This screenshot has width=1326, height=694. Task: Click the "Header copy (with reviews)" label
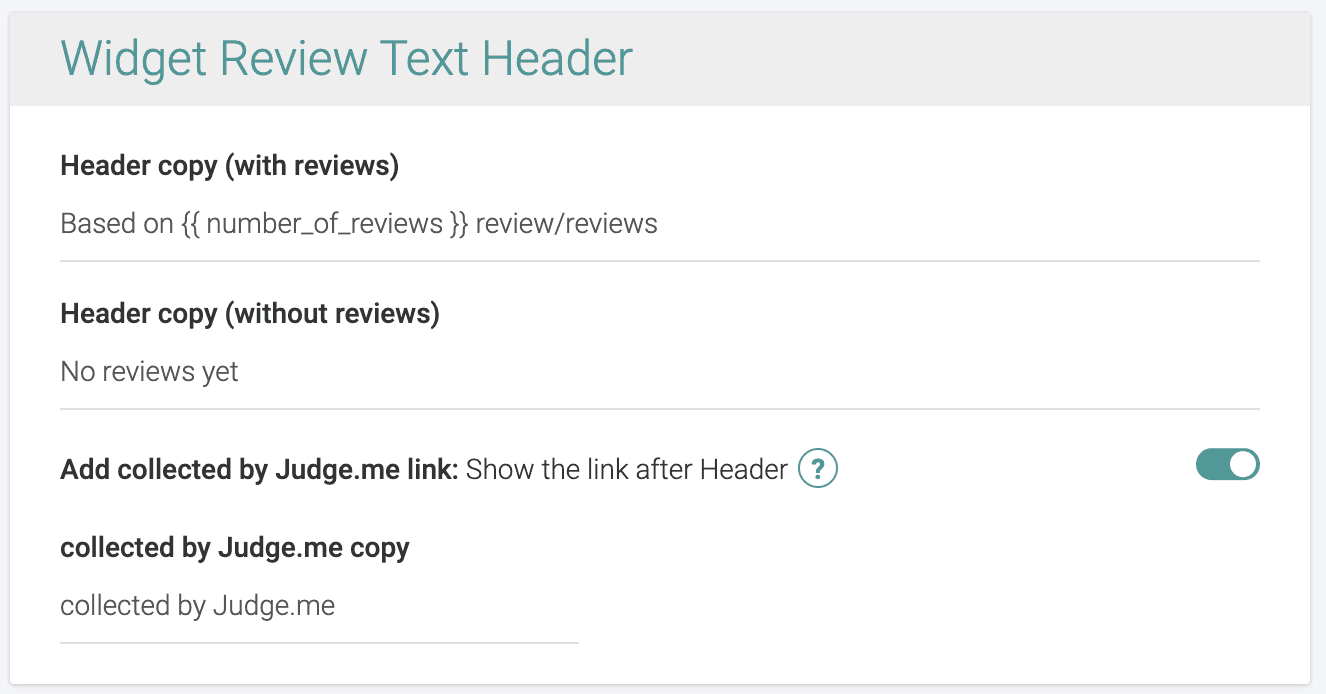(230, 166)
